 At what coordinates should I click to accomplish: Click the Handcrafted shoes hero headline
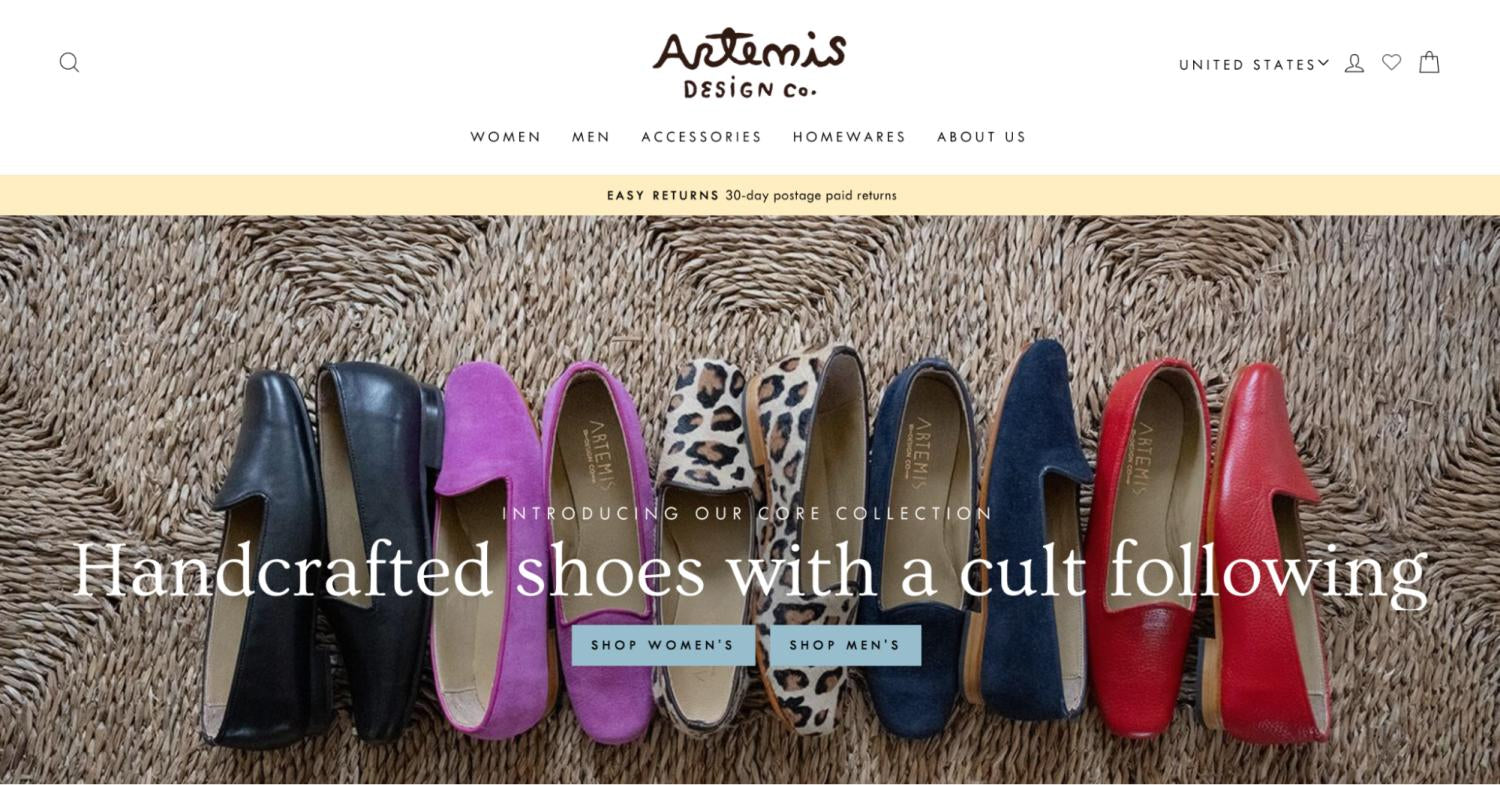(x=750, y=570)
